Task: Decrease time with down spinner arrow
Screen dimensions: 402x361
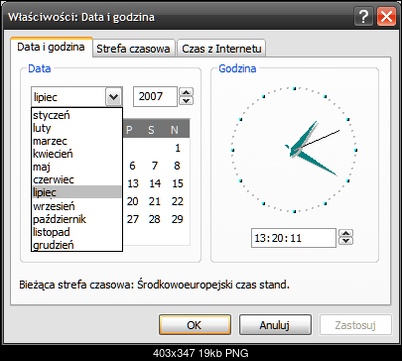Action: (x=346, y=241)
